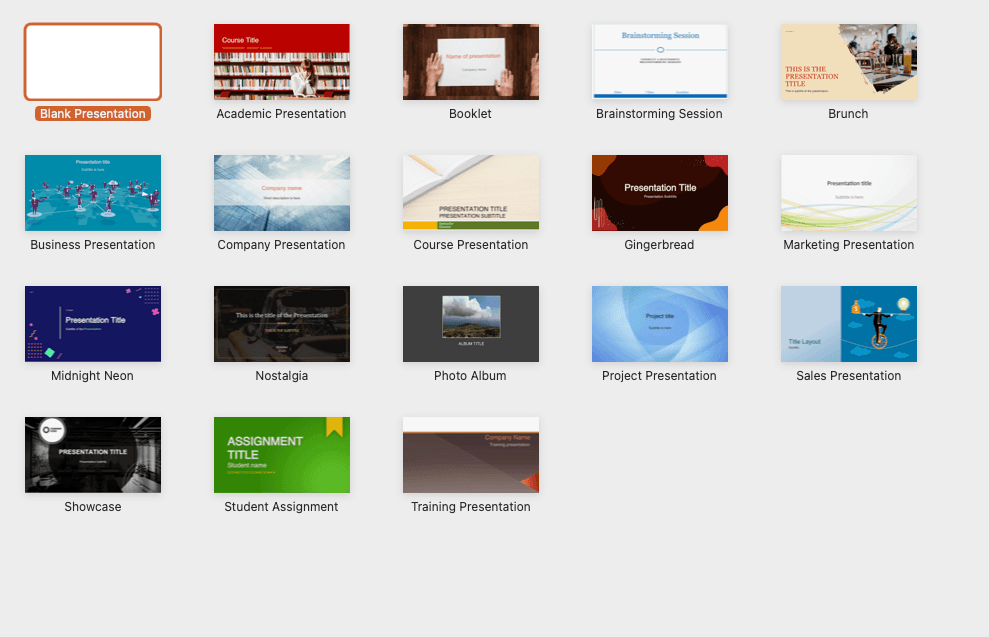Screen dimensions: 989x637
Task: Select the Photo Album template
Action: 470,324
